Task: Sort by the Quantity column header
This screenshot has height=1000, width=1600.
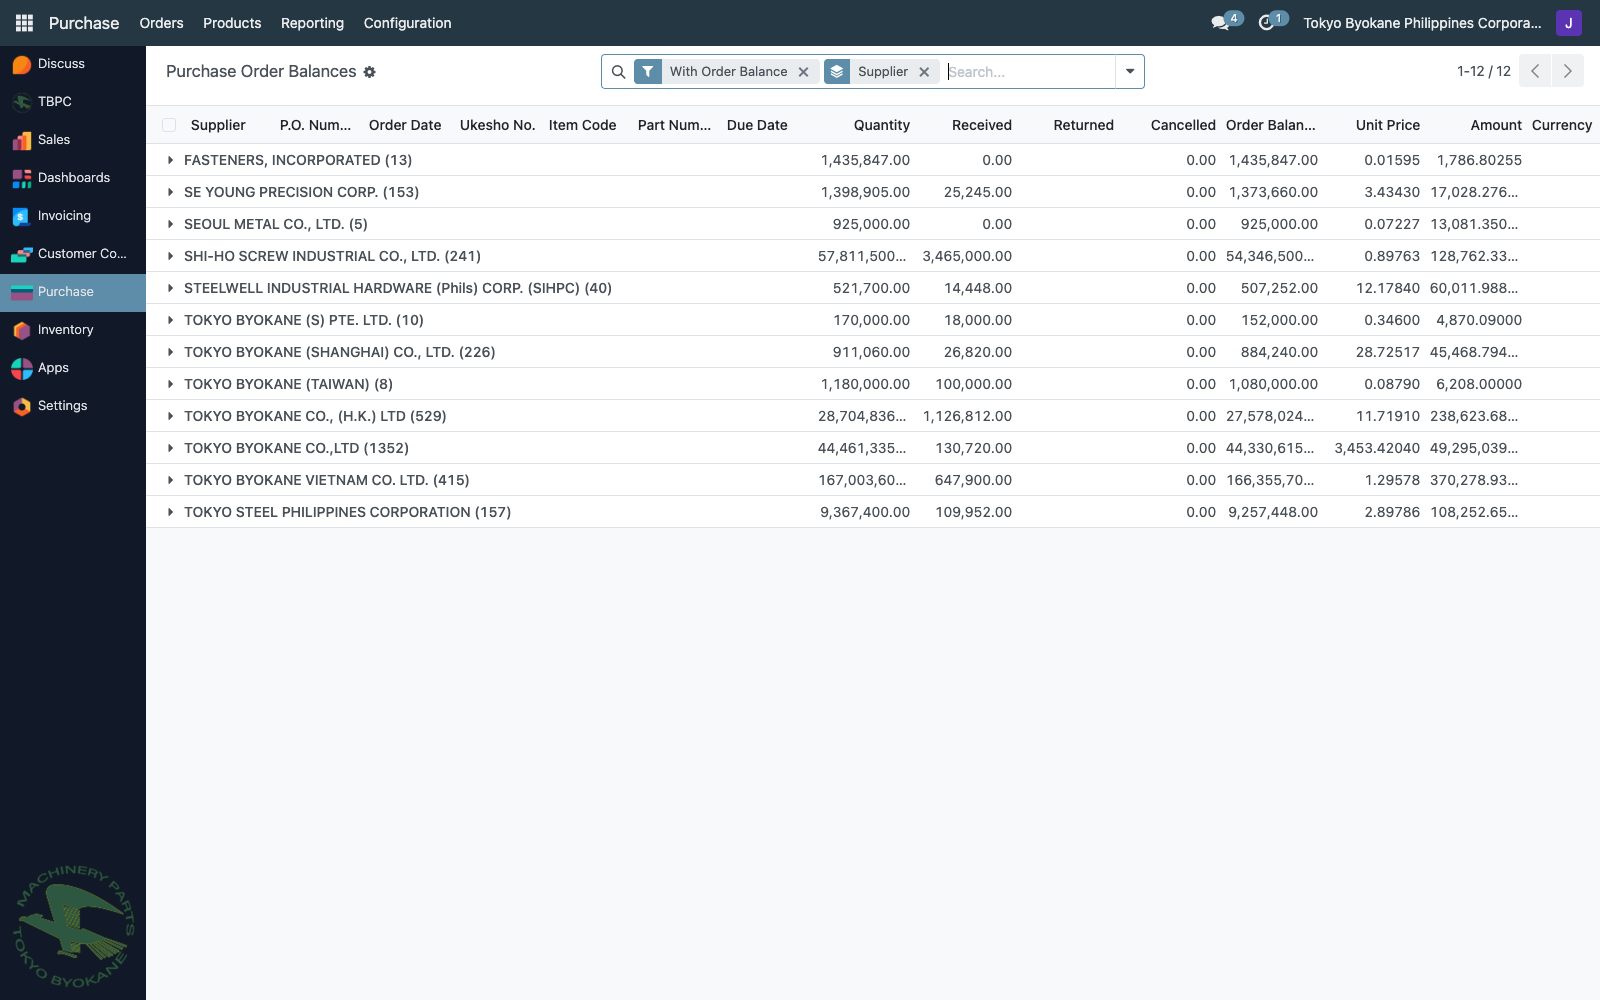Action: click(x=882, y=125)
